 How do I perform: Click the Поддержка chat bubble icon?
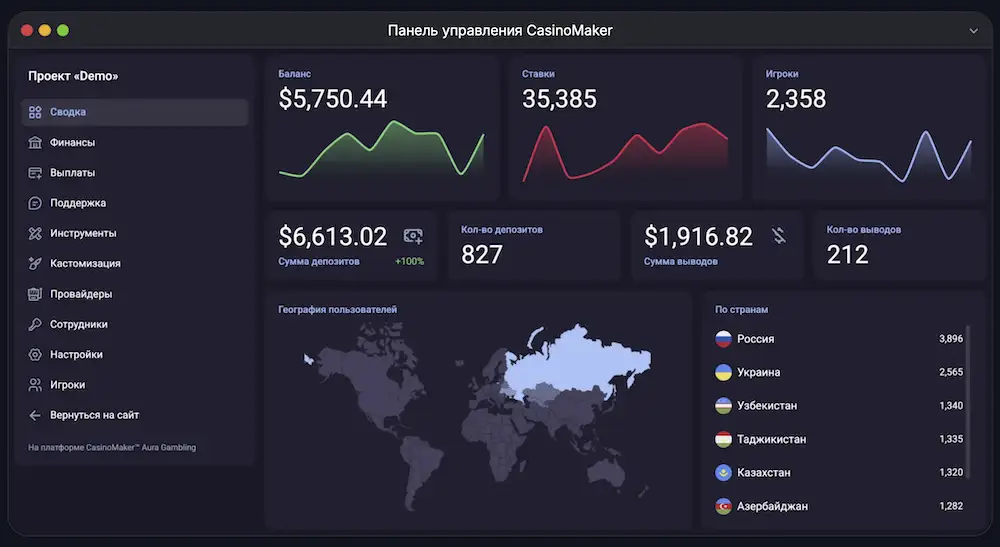tap(35, 203)
